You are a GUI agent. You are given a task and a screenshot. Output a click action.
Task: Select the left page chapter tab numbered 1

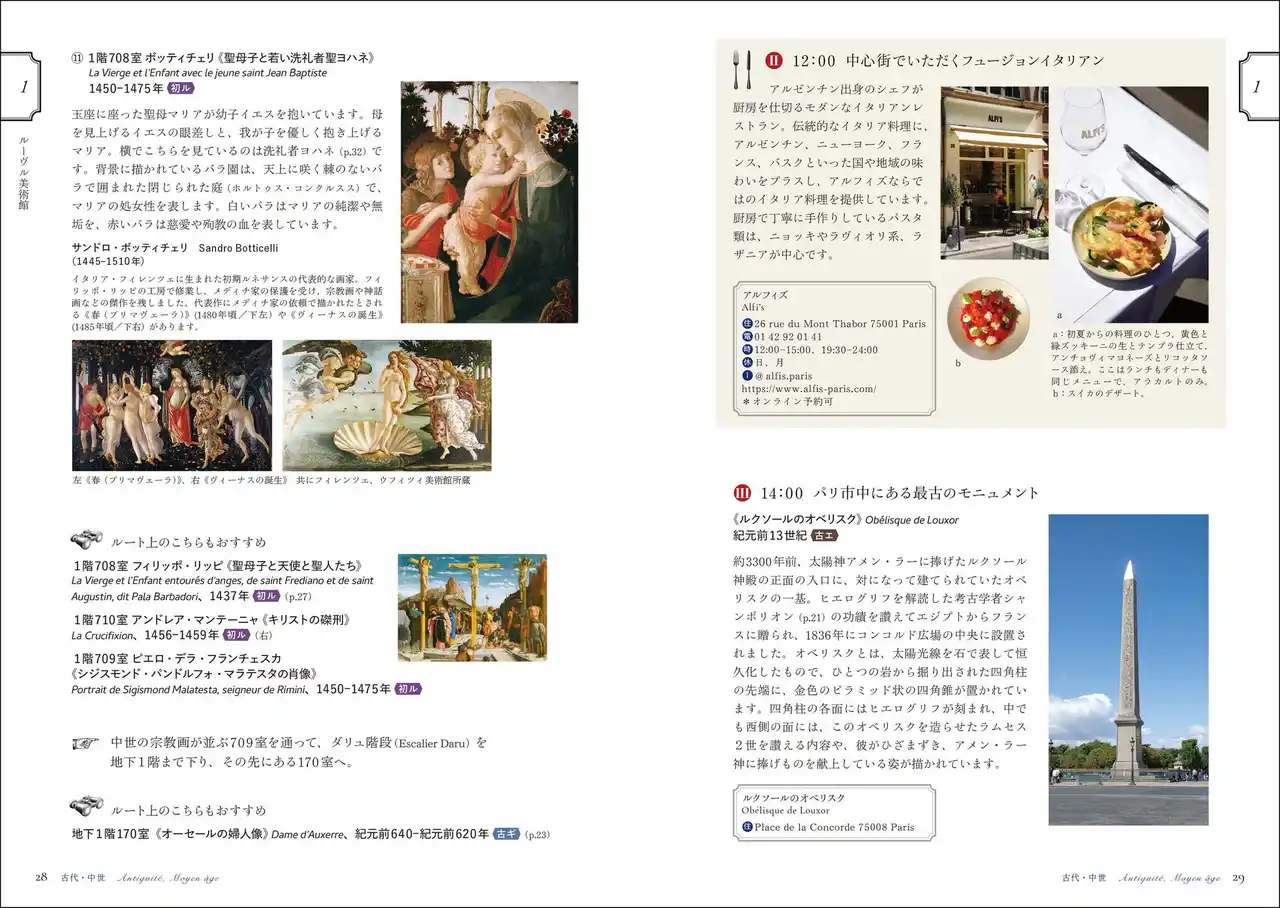pyautogui.click(x=22, y=87)
